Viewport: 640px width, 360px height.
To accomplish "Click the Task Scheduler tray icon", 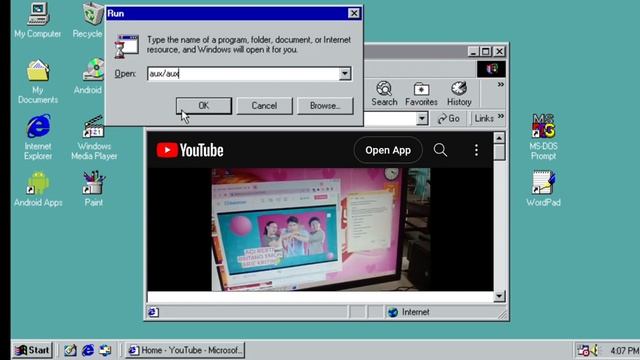I will pyautogui.click(x=583, y=350).
